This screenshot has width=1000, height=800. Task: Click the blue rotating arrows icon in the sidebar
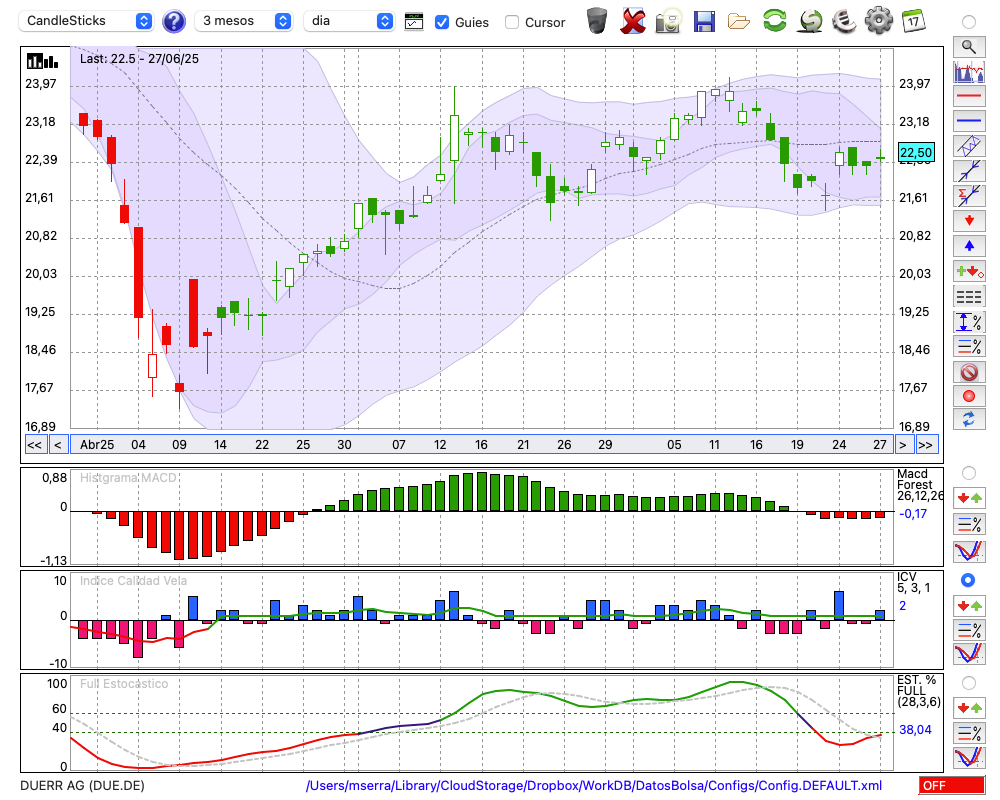click(x=969, y=420)
